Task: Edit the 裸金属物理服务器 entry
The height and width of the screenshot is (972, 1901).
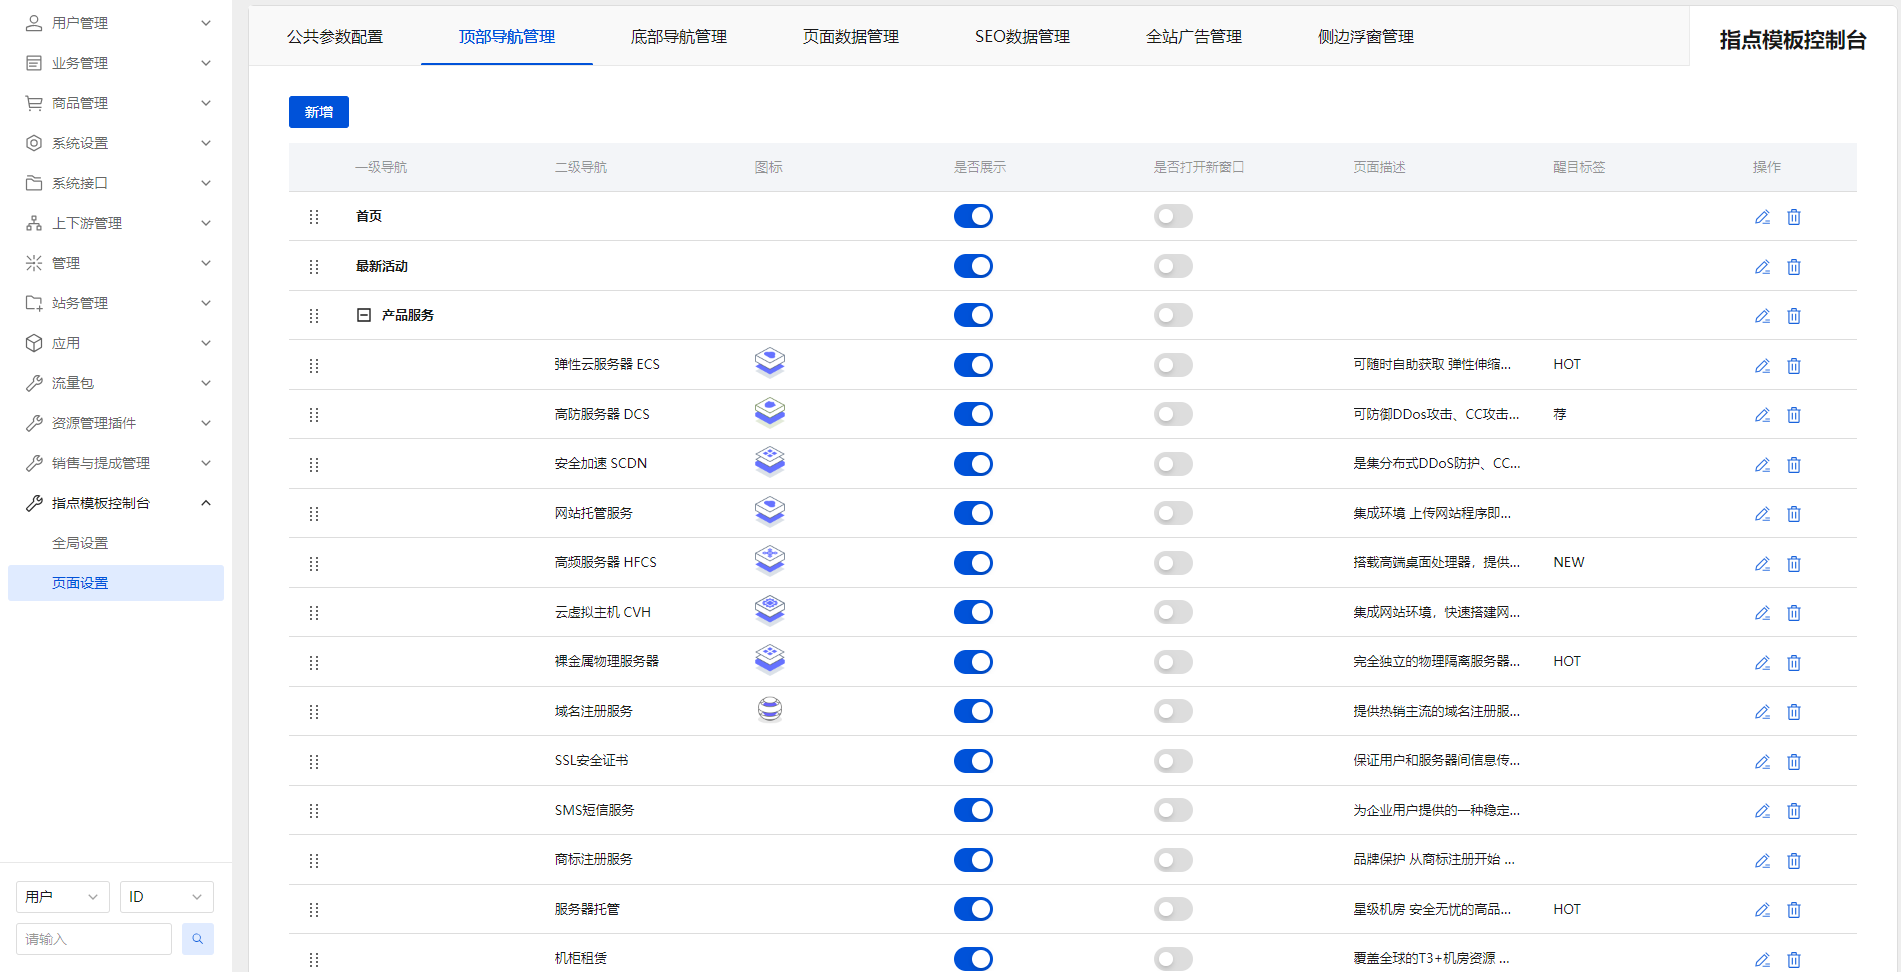Action: click(1762, 663)
